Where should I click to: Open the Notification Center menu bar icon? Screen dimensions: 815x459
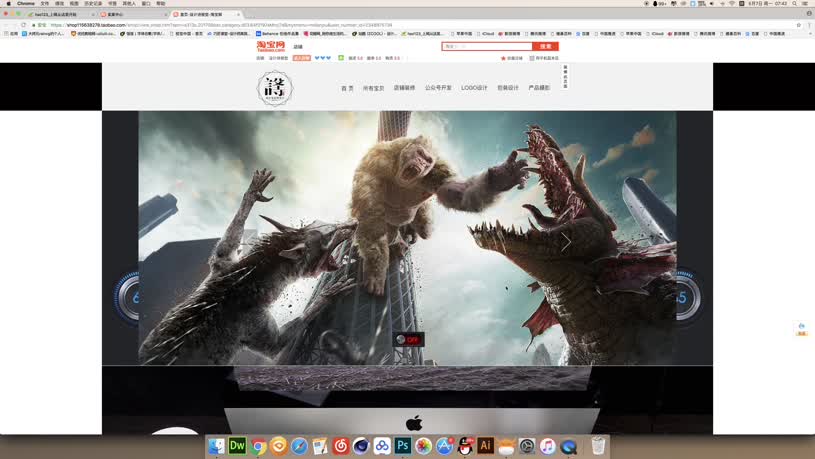coord(805,3)
